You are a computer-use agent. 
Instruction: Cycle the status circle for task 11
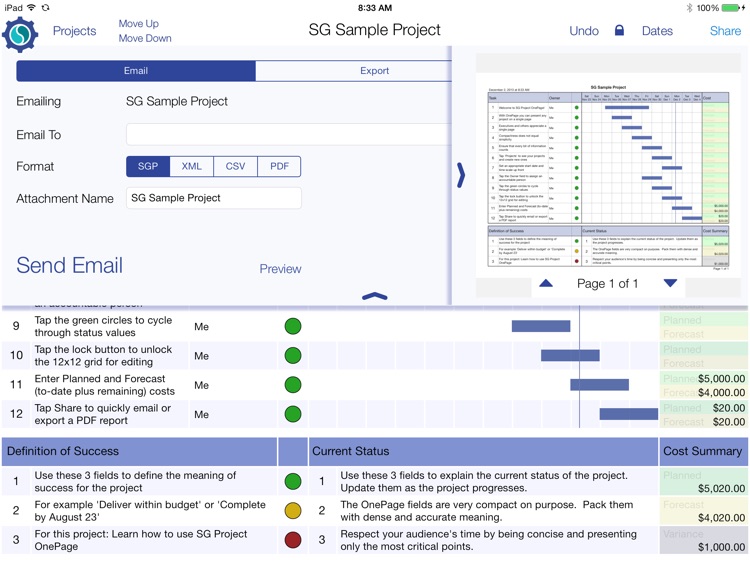tap(293, 385)
